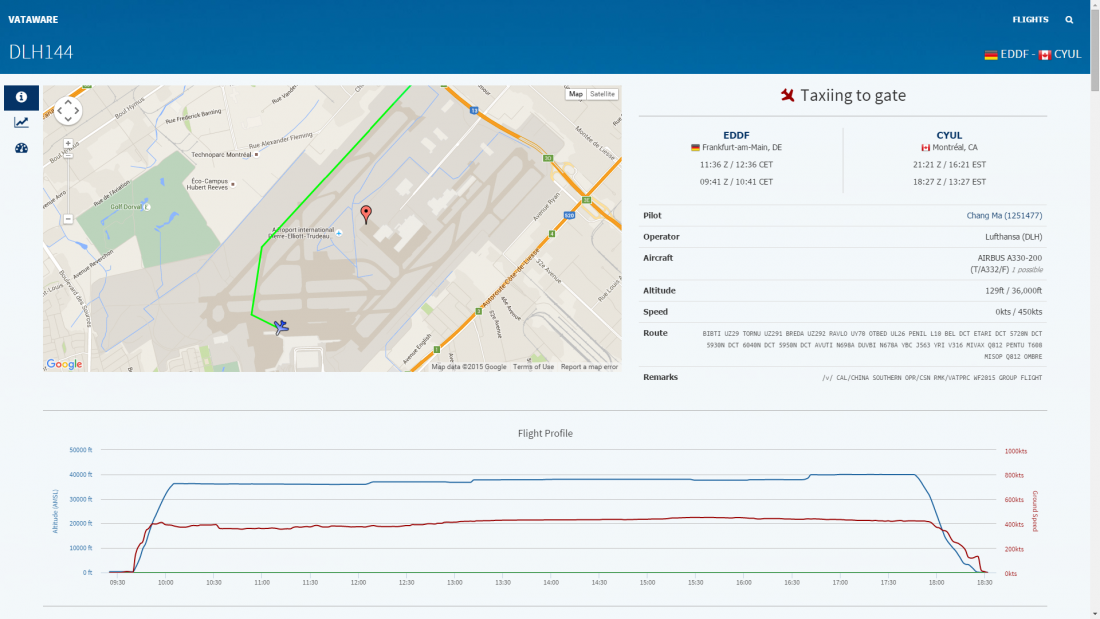Click the red destination map pin
This screenshot has height=619, width=1100.
(x=365, y=214)
